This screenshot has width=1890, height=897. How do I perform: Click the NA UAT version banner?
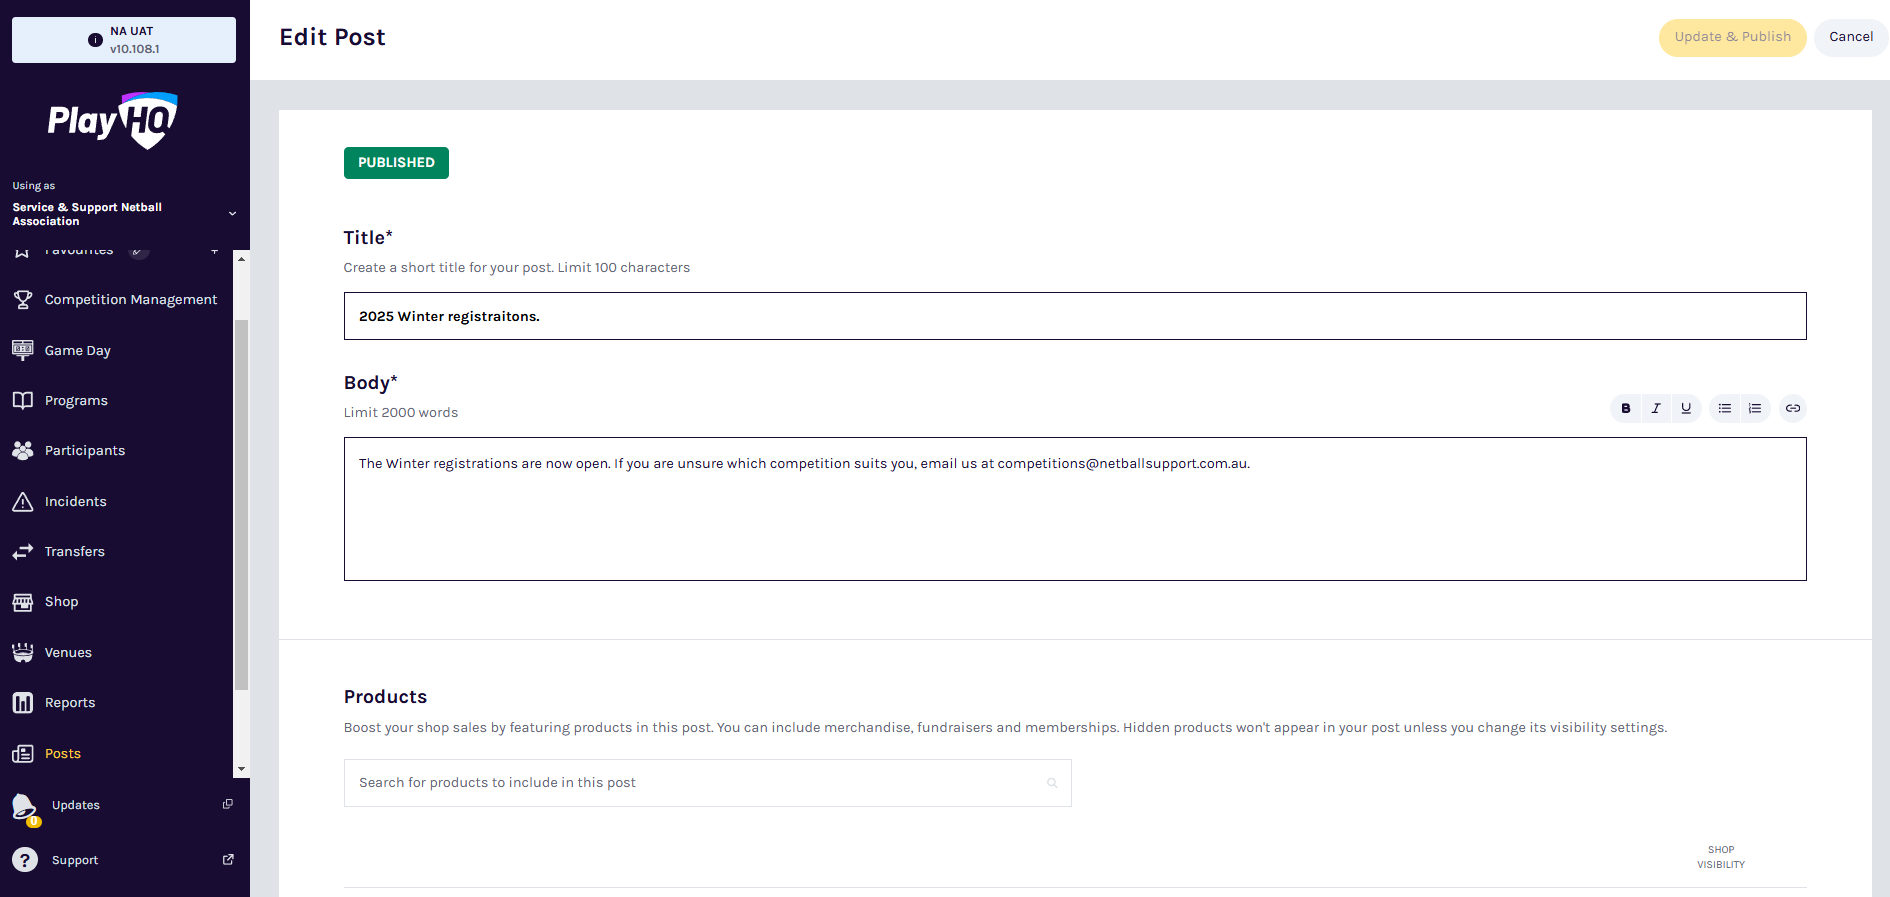click(x=124, y=40)
